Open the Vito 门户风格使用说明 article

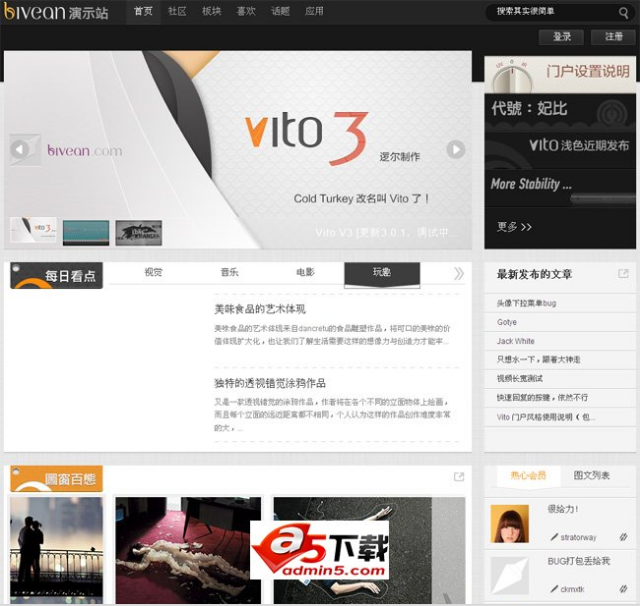coord(546,417)
